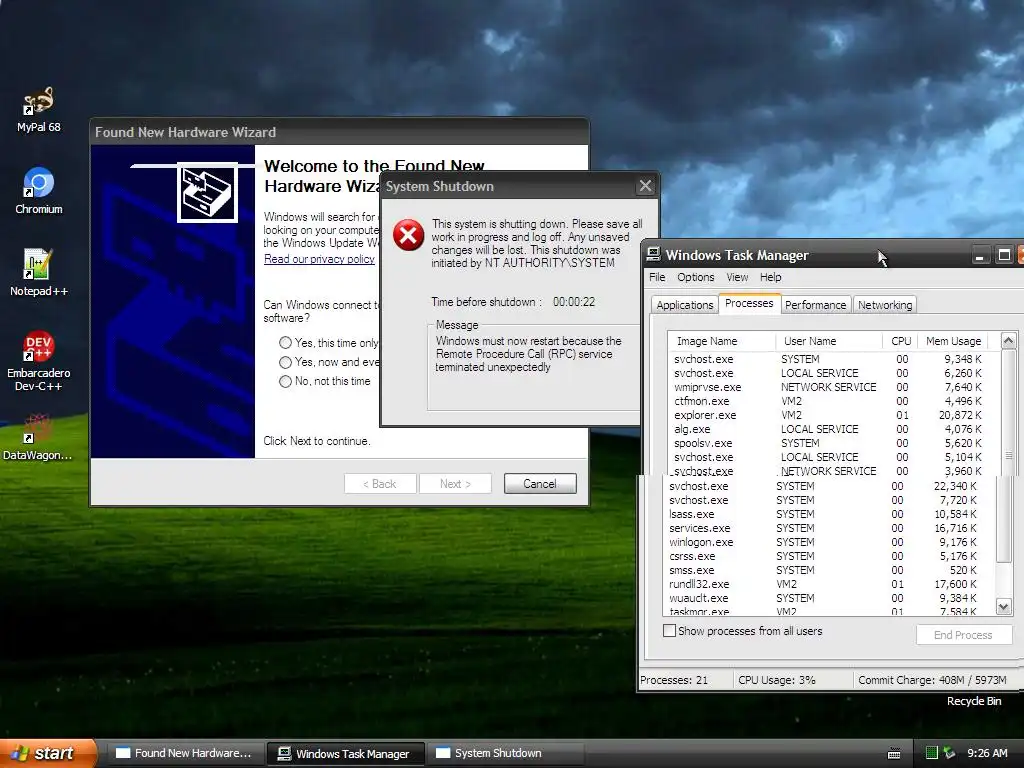Open the MyPal 68 desktop icon
The image size is (1024, 768).
pyautogui.click(x=39, y=109)
